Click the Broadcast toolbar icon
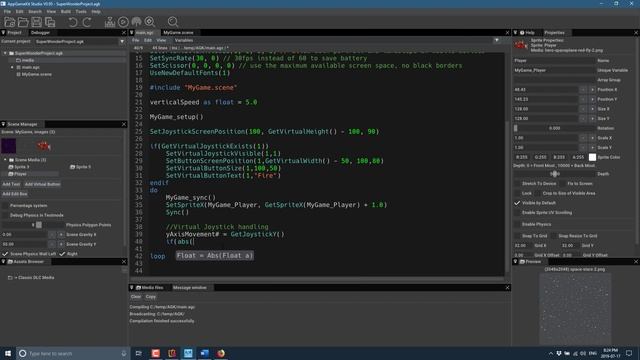 136,22
